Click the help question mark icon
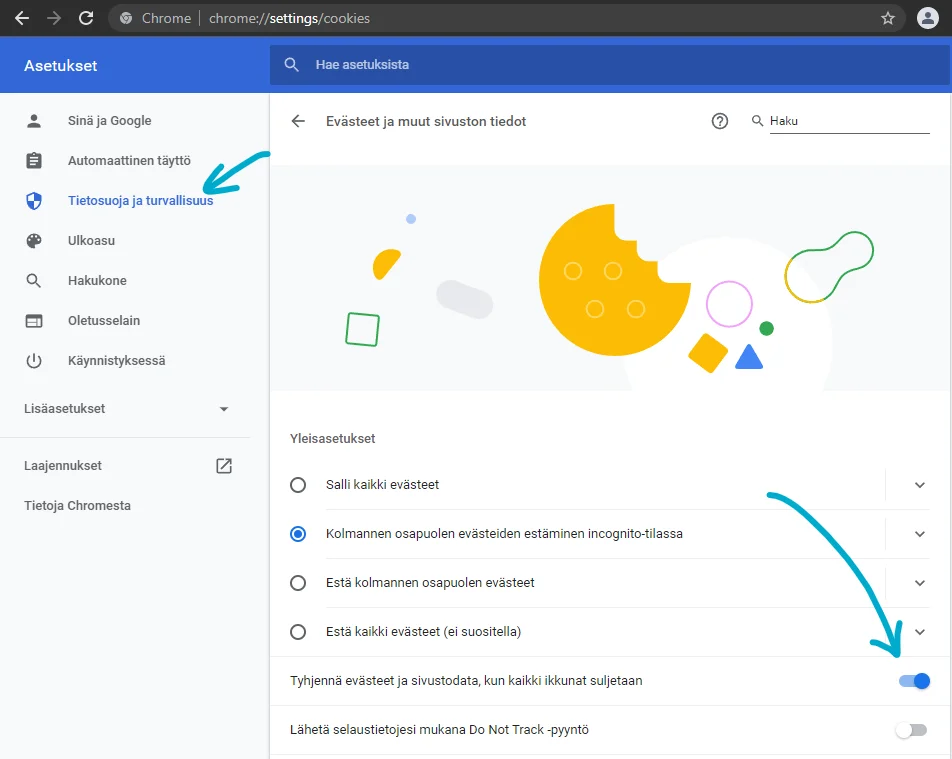 tap(719, 120)
